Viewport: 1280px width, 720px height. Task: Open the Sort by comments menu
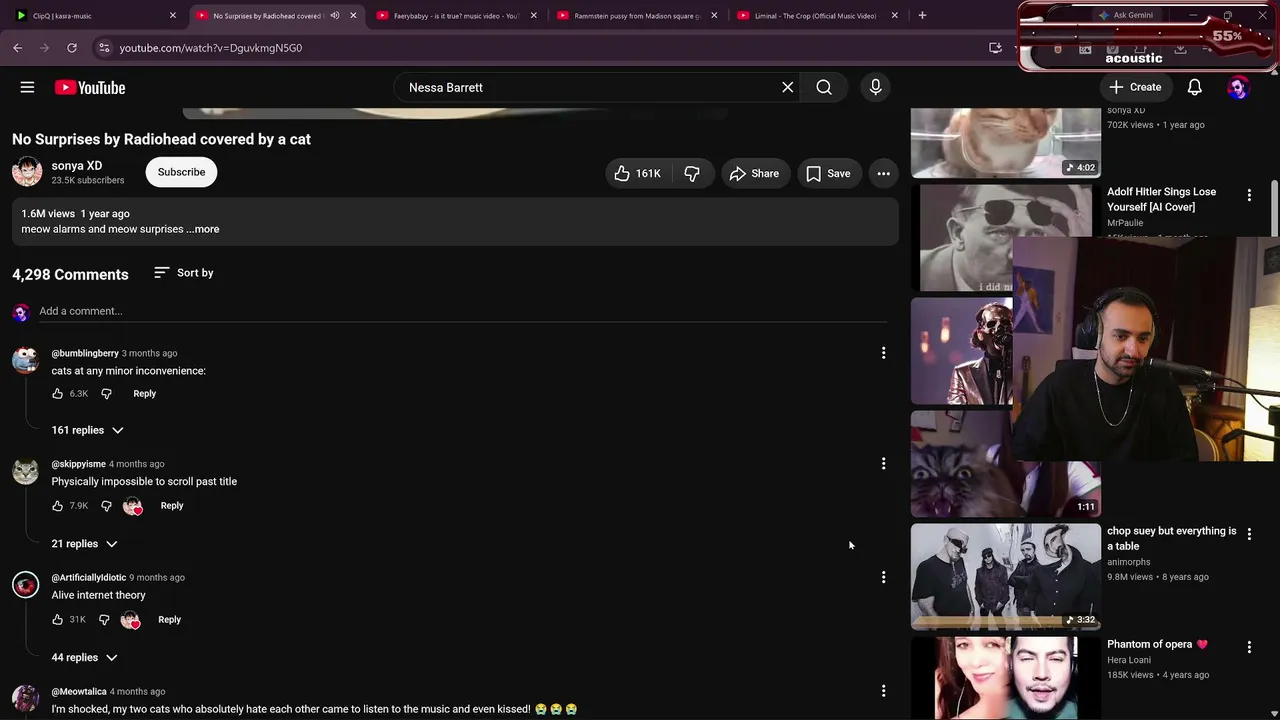(x=184, y=273)
